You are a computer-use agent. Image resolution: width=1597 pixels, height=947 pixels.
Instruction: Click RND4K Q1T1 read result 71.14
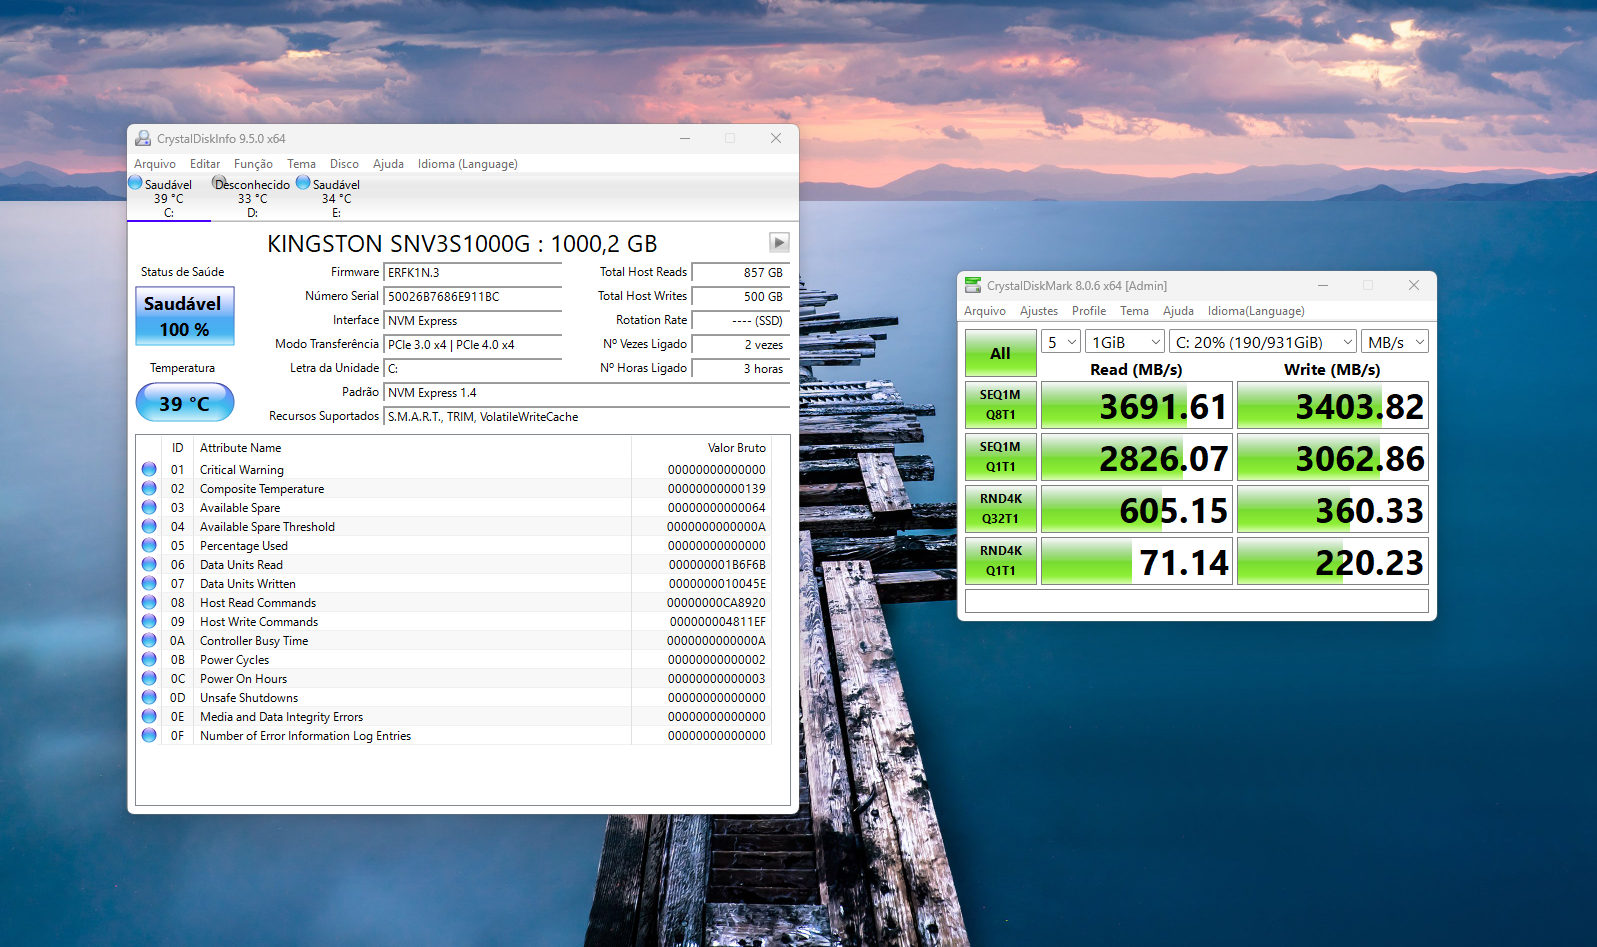pyautogui.click(x=1137, y=562)
